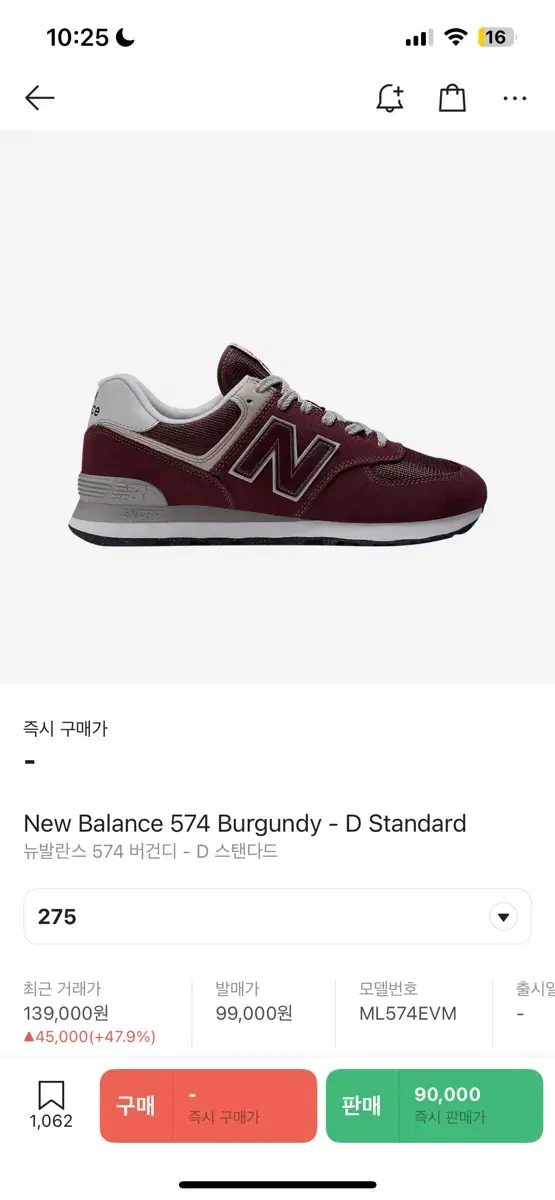Open the price alert bell icon

click(390, 97)
